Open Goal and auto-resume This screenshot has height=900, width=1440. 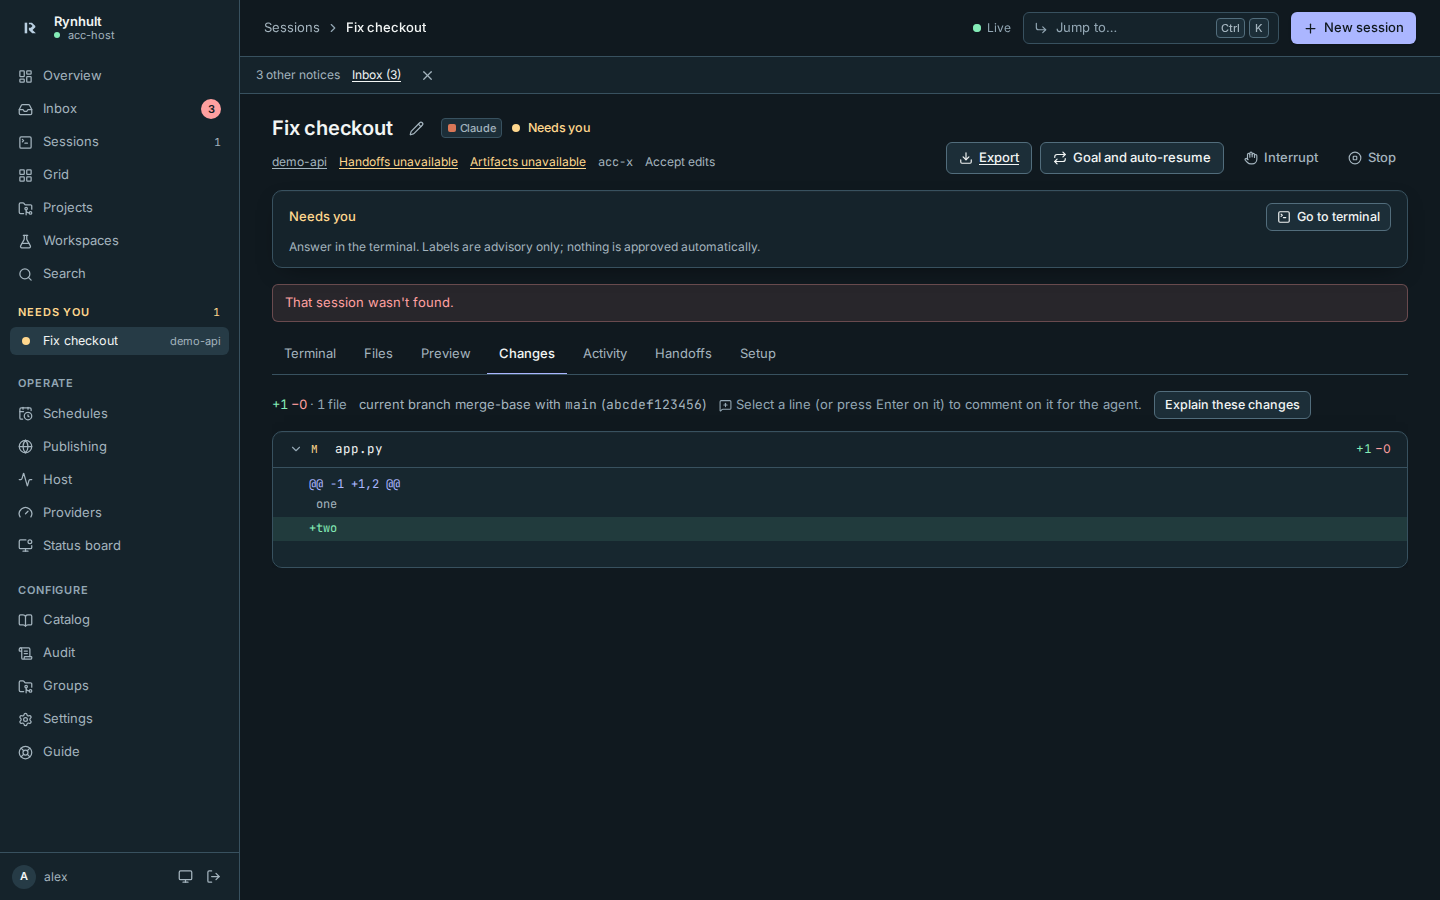click(1132, 158)
